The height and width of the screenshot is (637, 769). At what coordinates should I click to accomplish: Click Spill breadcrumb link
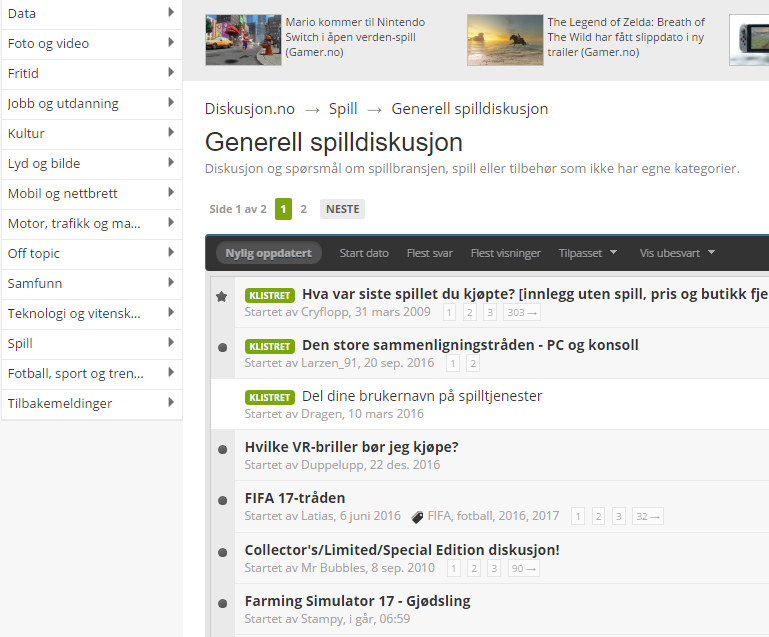pyautogui.click(x=343, y=108)
